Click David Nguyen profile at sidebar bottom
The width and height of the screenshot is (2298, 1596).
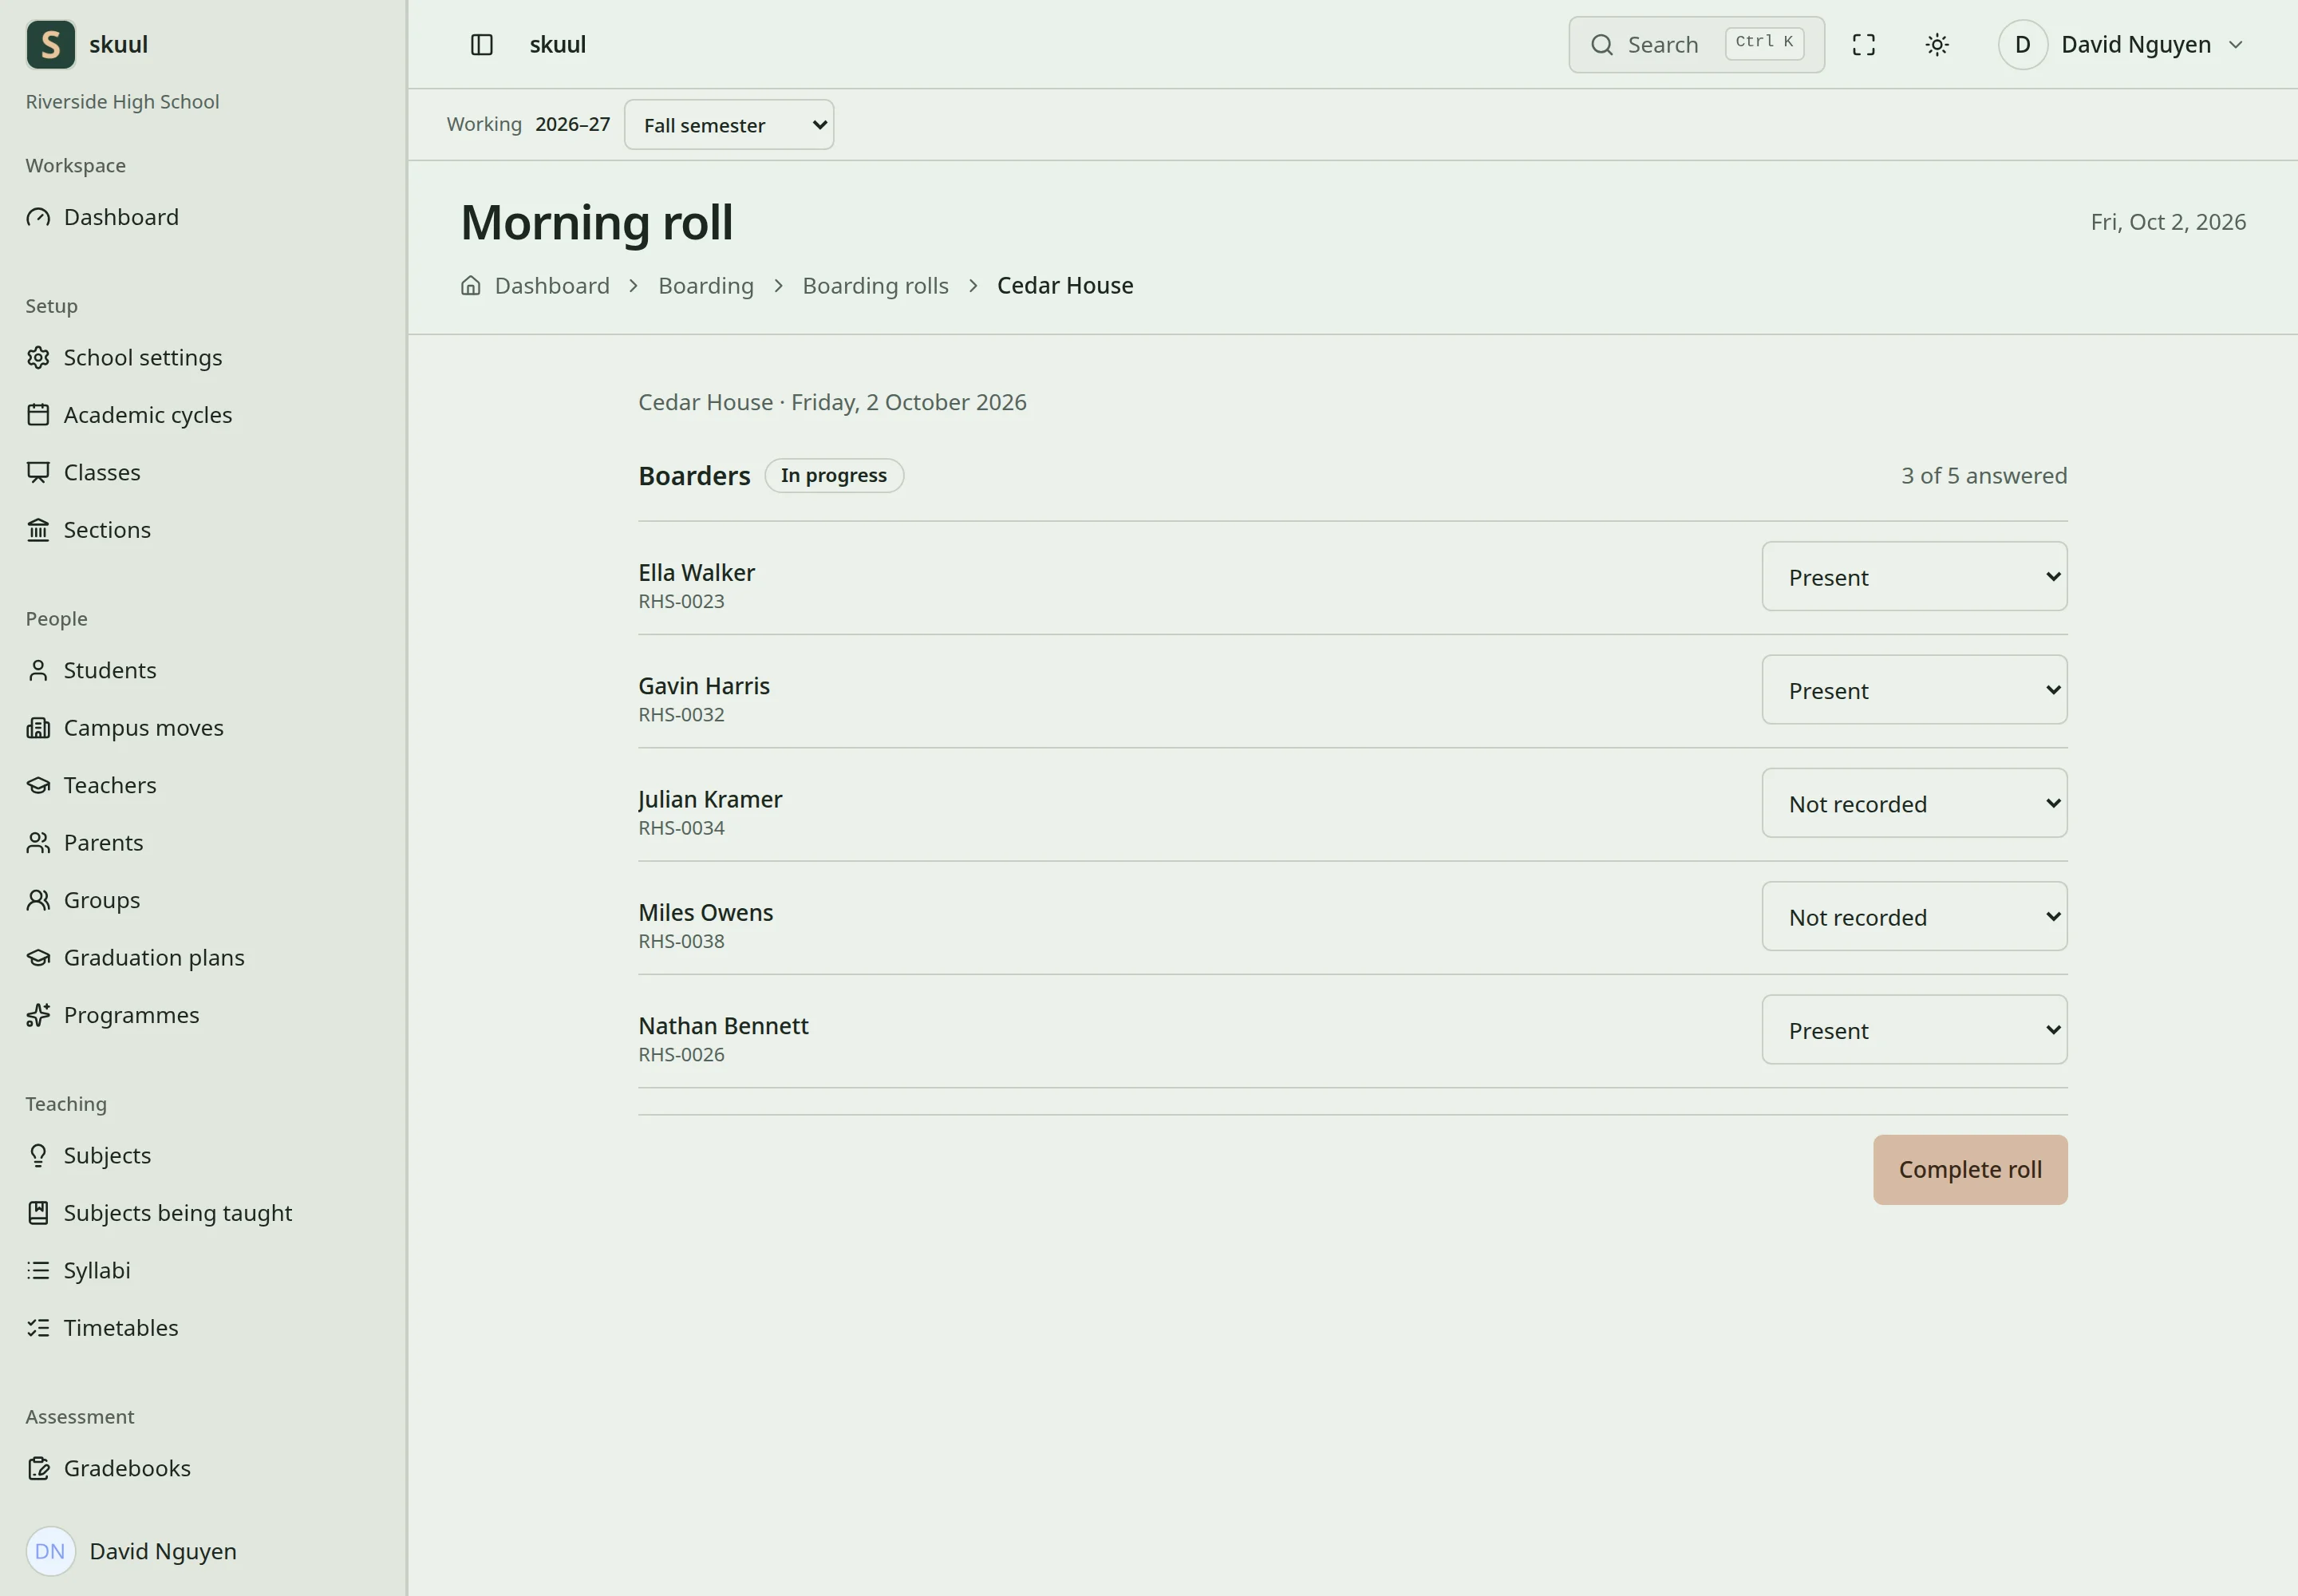click(132, 1551)
